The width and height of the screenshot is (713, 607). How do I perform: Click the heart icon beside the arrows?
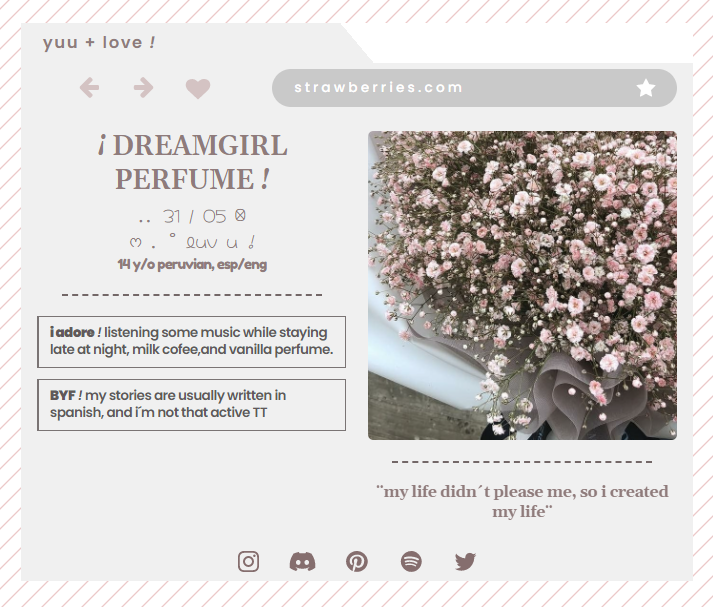[198, 88]
